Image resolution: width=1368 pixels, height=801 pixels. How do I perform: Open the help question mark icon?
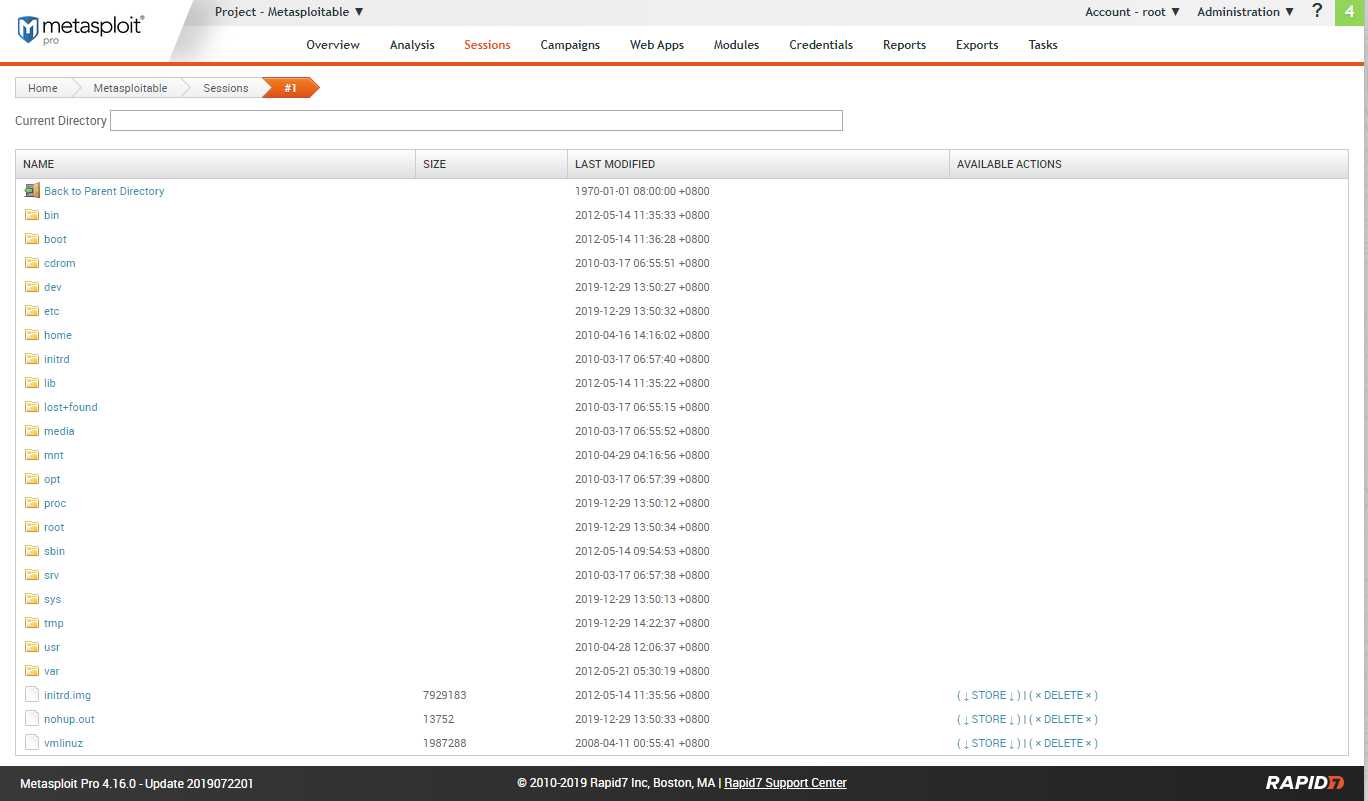click(1317, 11)
